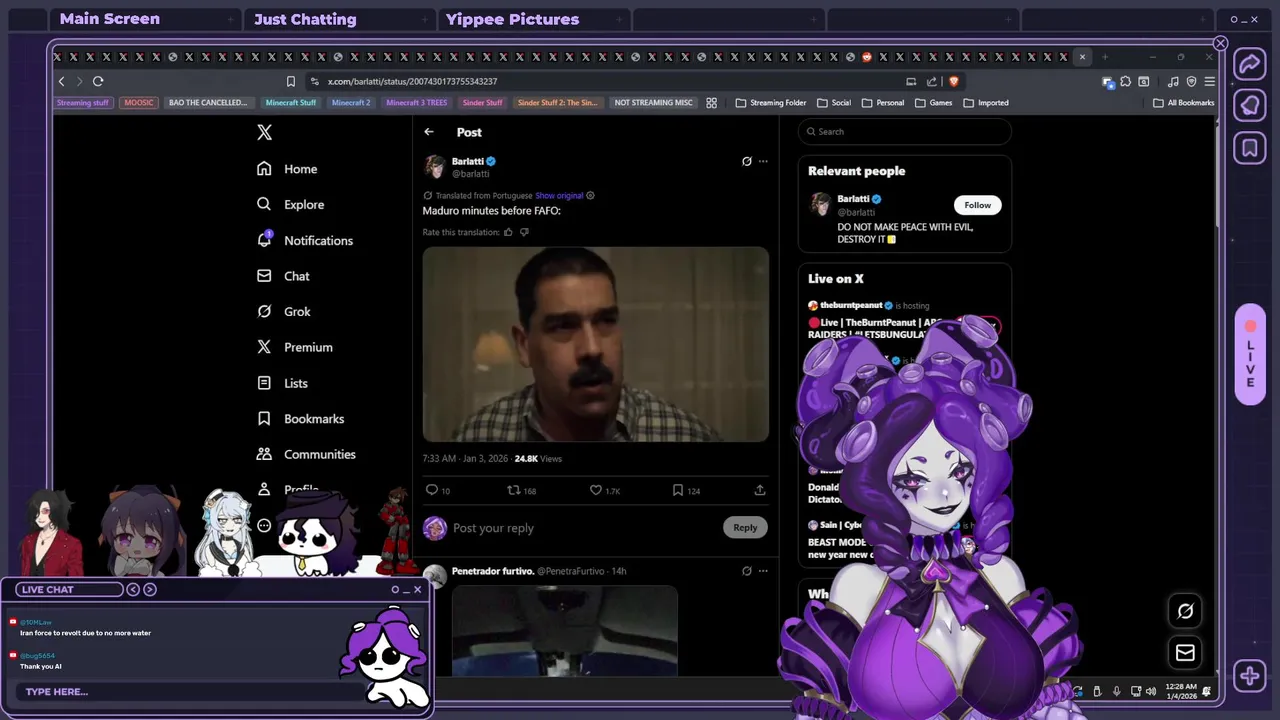Click the Brave shields icon
This screenshot has width=1280, height=720.
(x=953, y=81)
